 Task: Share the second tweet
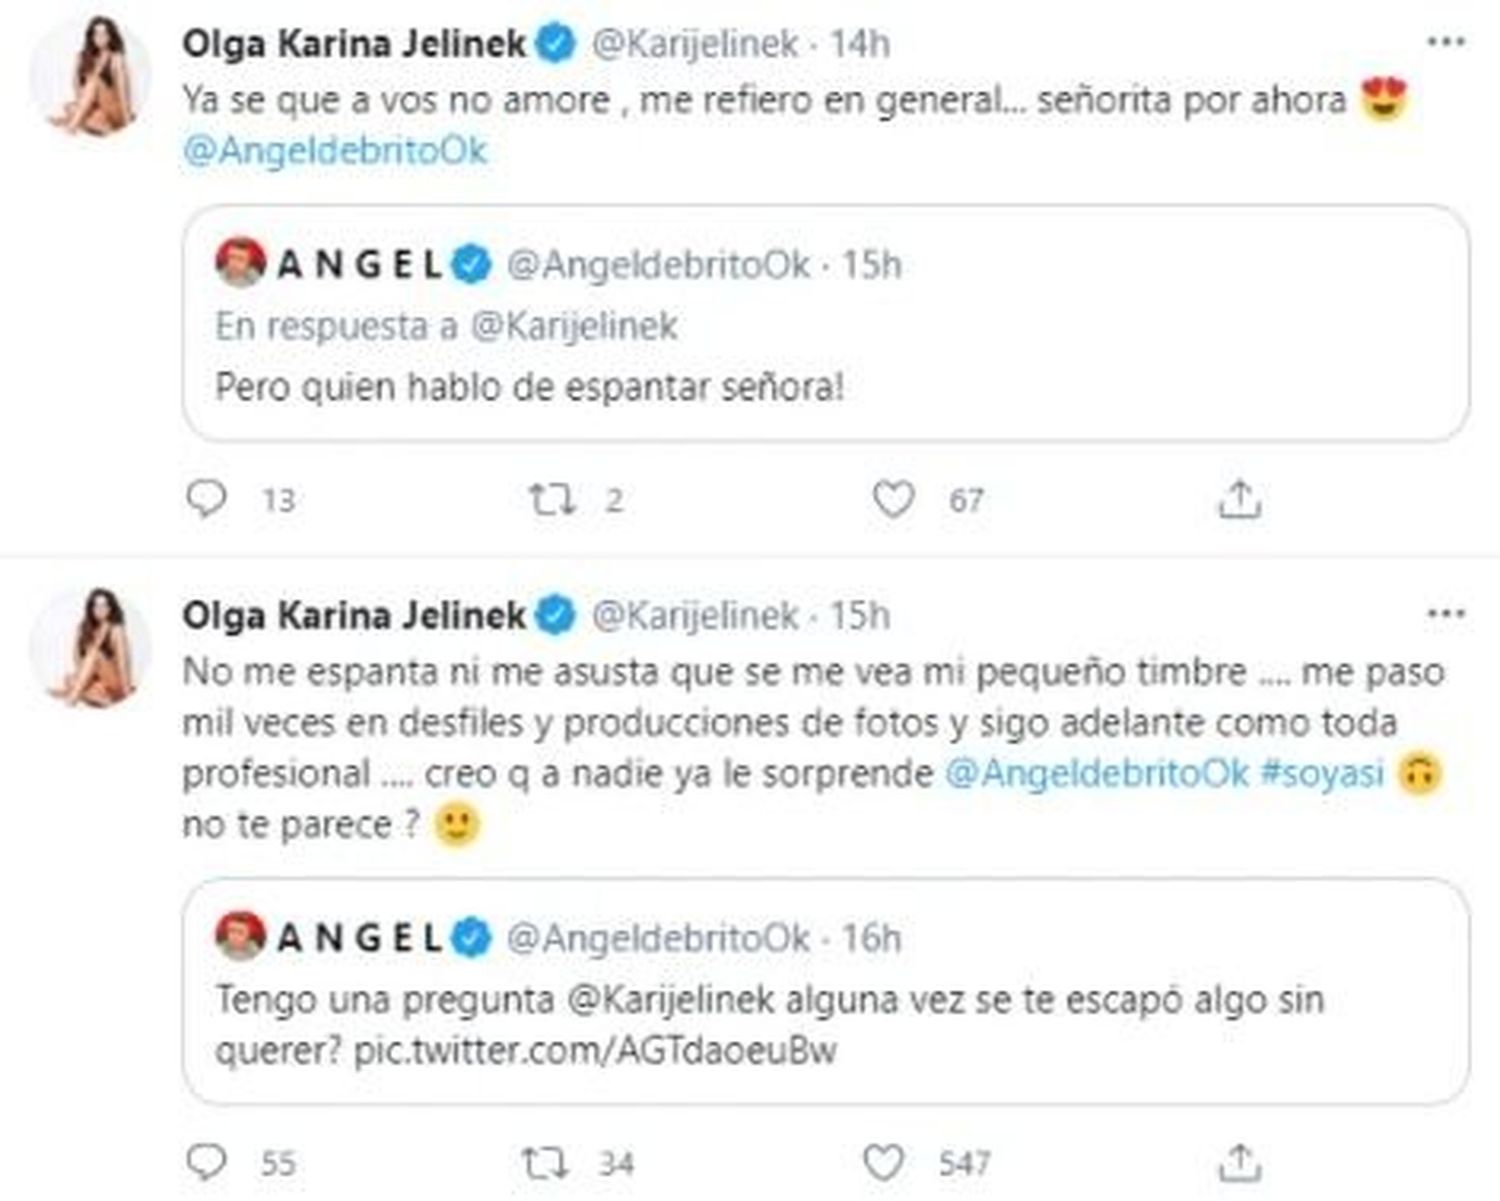[1238, 1162]
